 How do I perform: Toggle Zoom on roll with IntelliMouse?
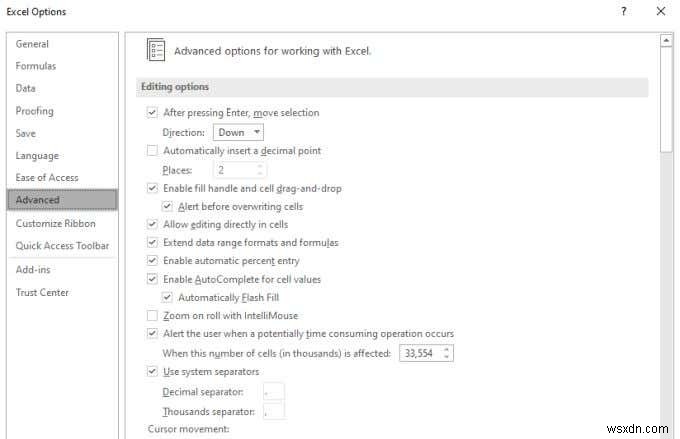[152, 316]
